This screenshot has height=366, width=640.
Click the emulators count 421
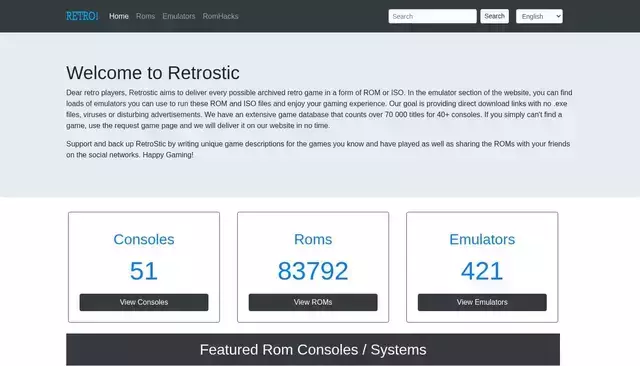coord(482,271)
